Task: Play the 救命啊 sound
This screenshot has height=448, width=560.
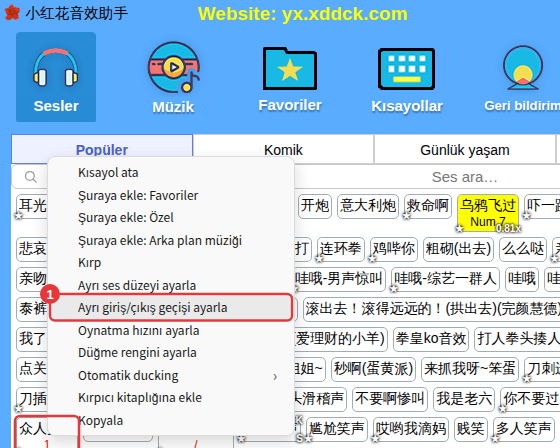Action: click(428, 206)
